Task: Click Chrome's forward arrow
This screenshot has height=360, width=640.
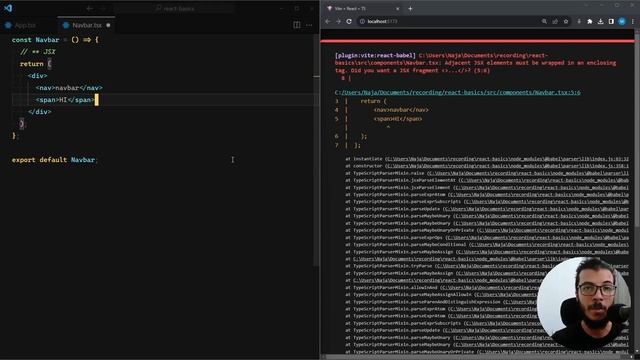Action: pyautogui.click(x=338, y=21)
